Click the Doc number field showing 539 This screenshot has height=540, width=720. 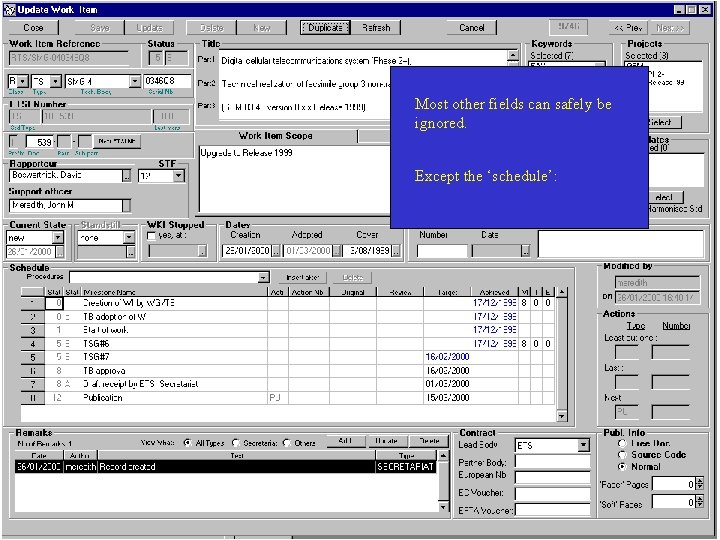point(40,141)
